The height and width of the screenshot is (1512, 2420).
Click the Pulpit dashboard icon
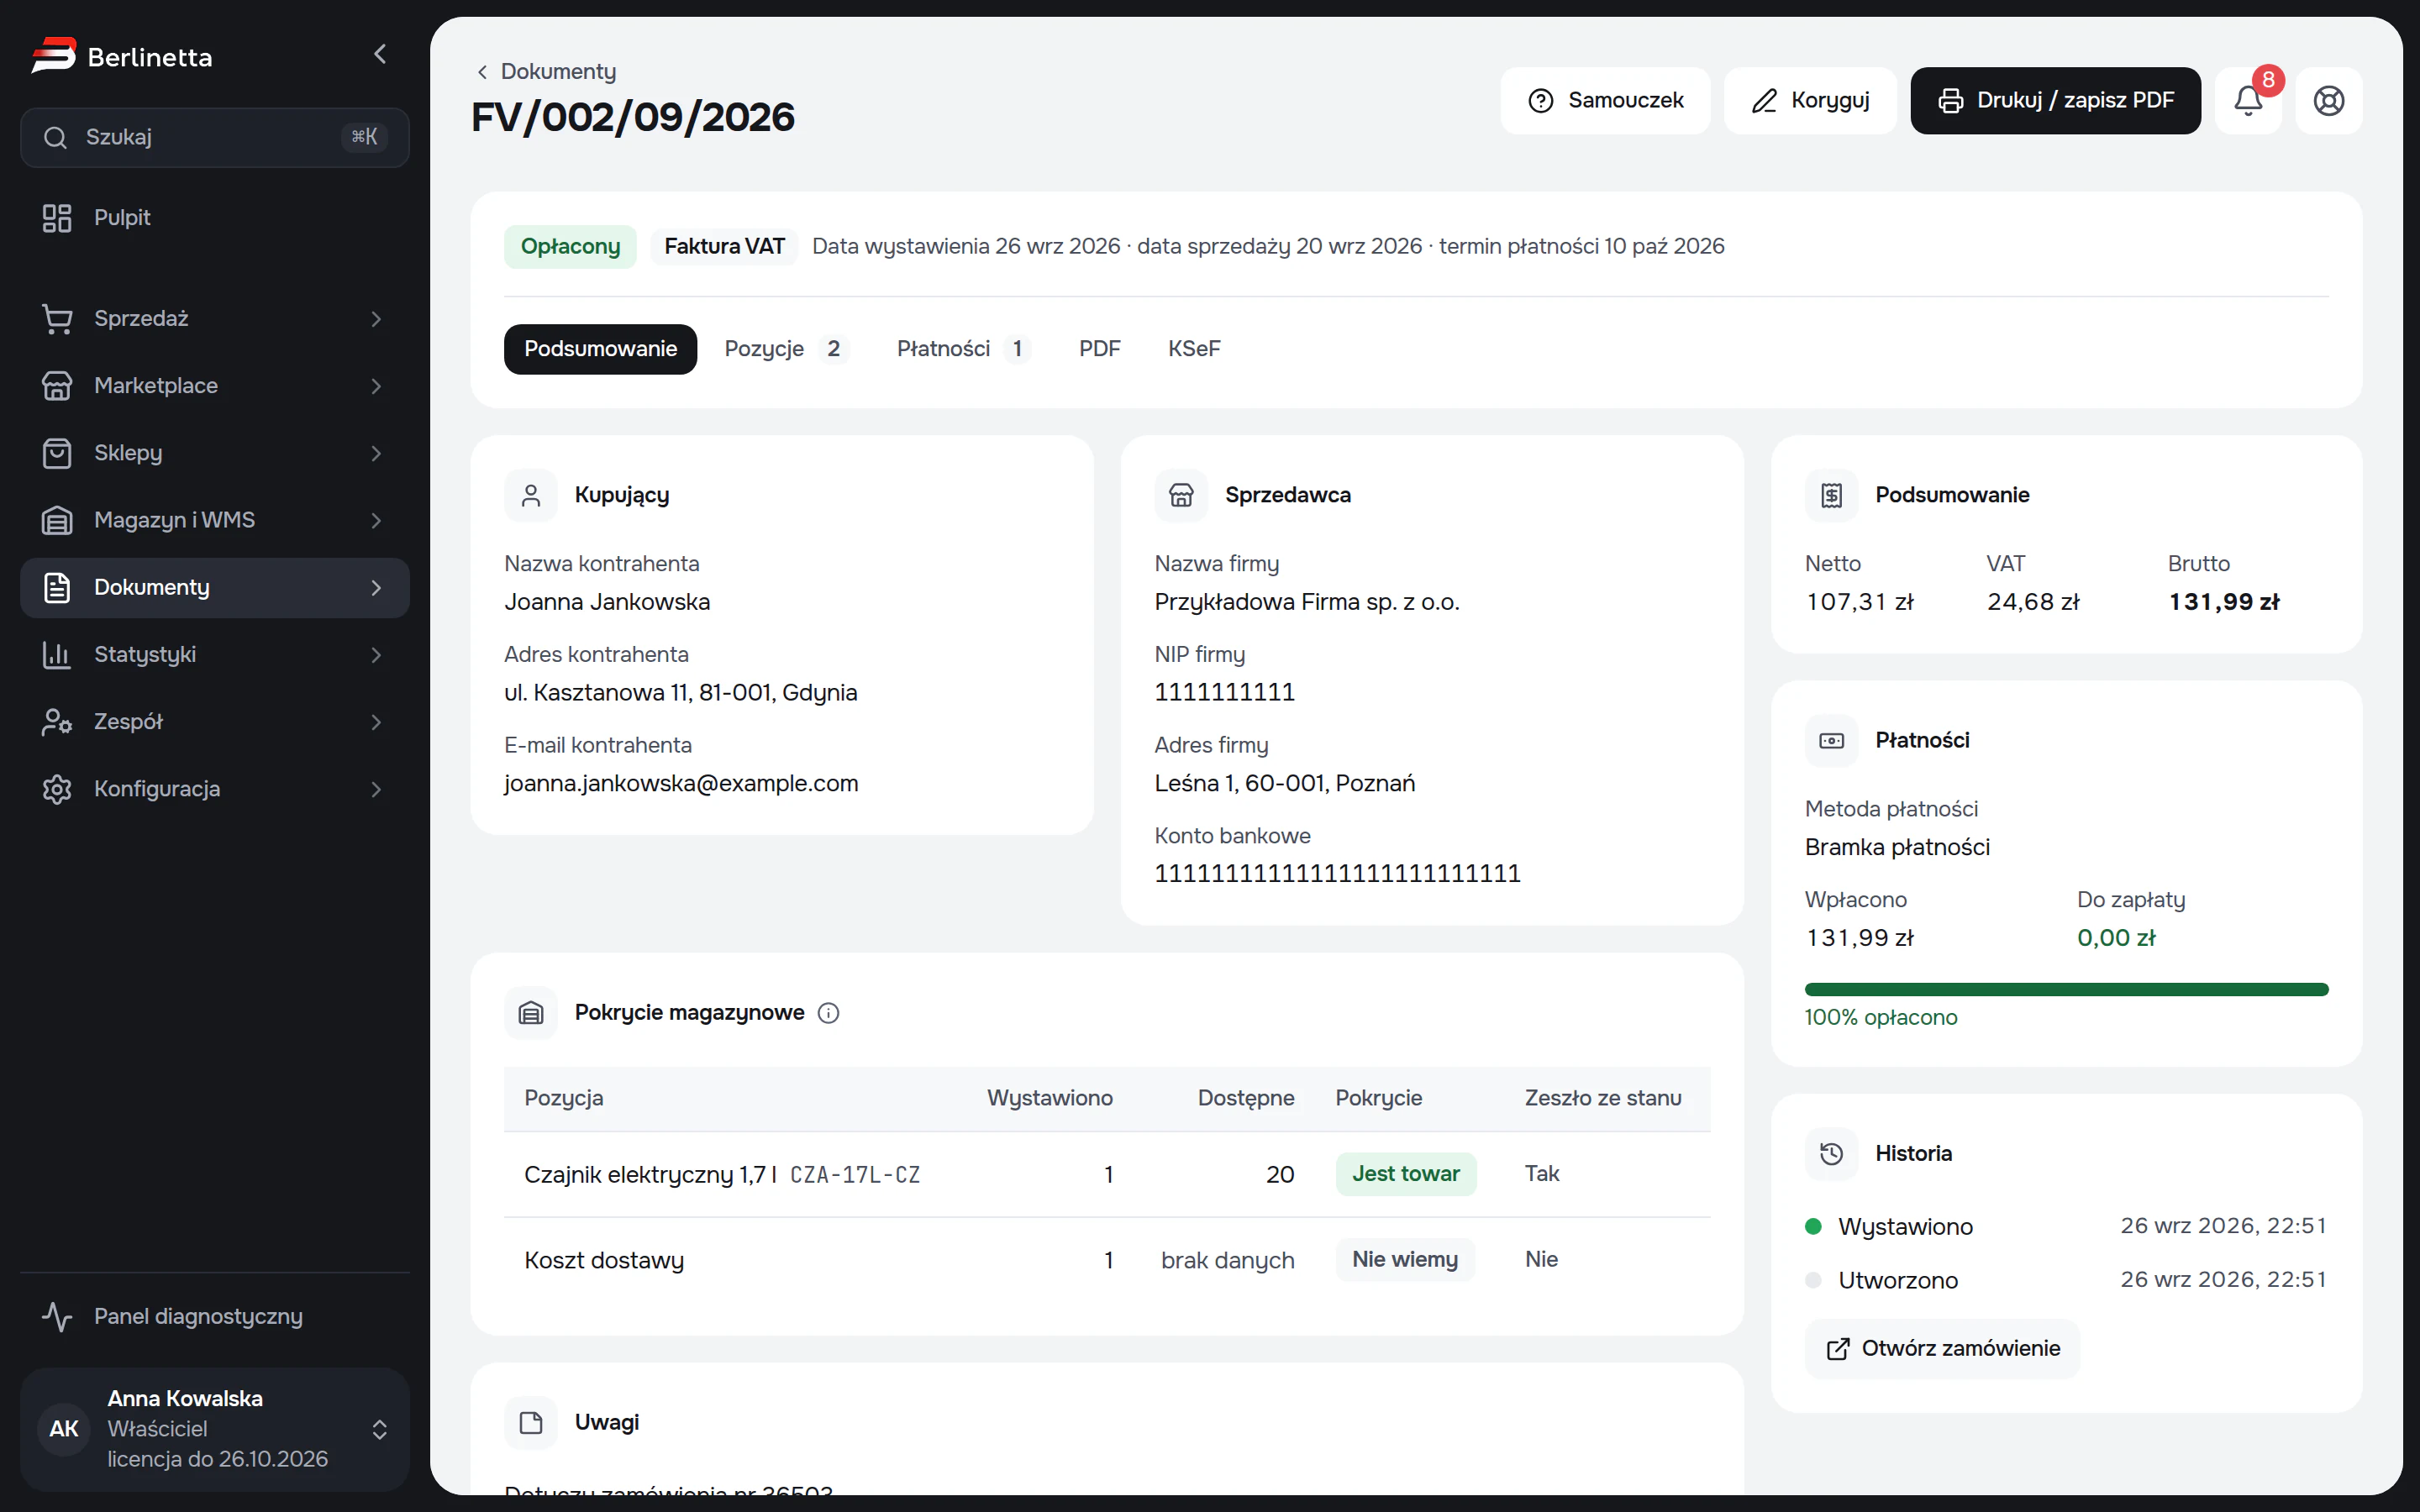pos(57,218)
